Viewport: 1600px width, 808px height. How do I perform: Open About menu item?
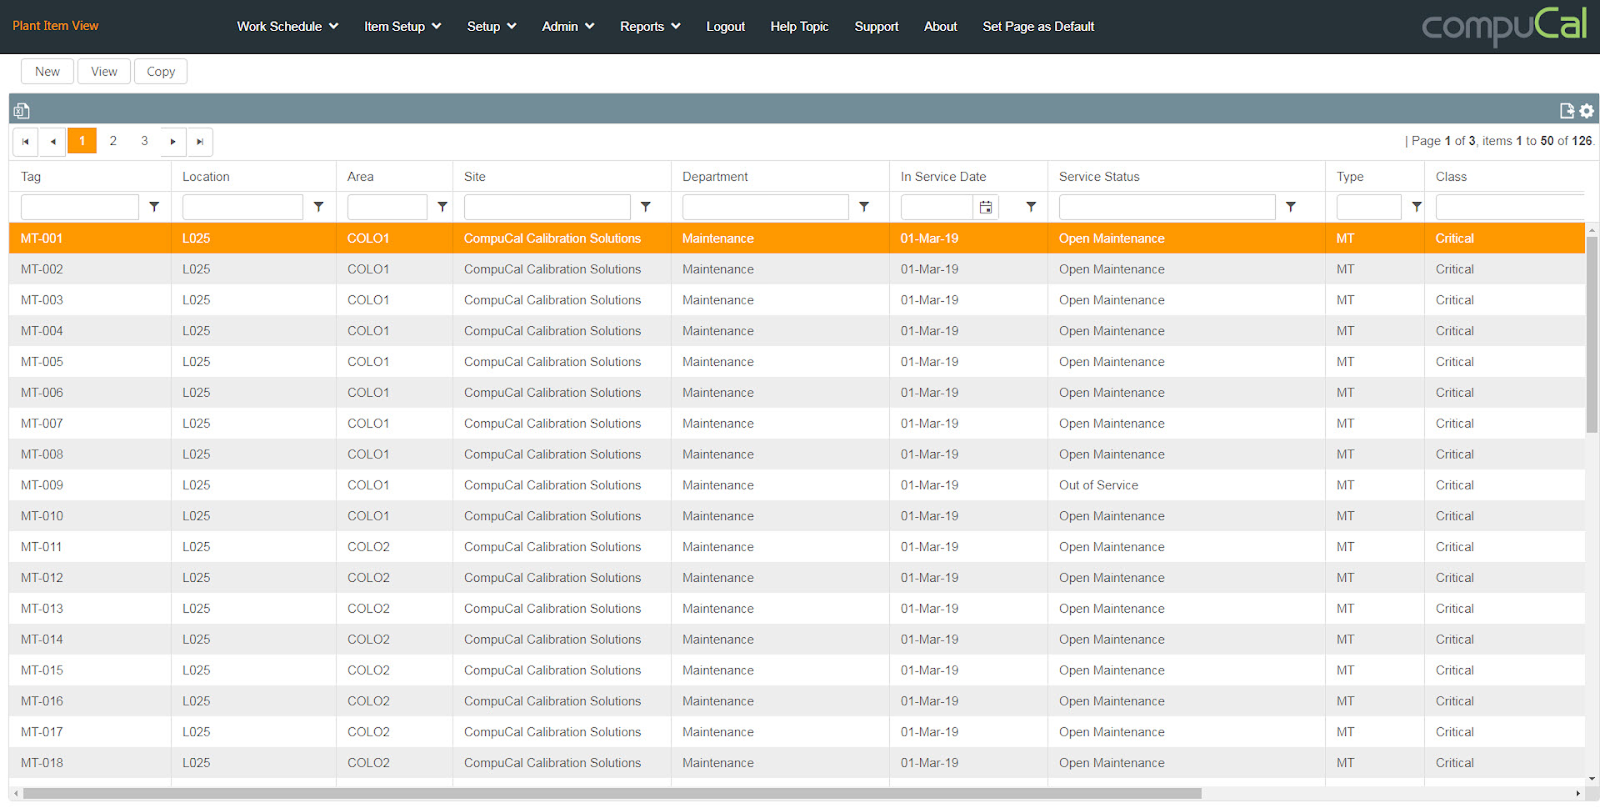coord(940,26)
